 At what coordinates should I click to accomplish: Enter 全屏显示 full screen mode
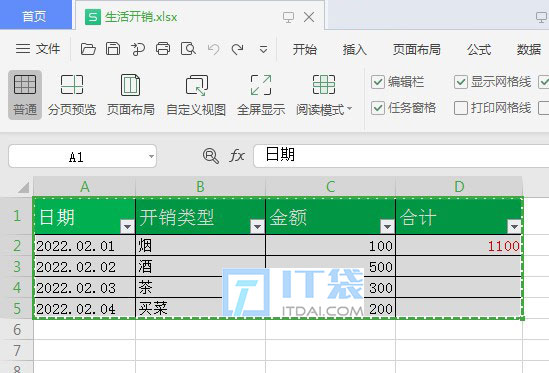pos(261,95)
